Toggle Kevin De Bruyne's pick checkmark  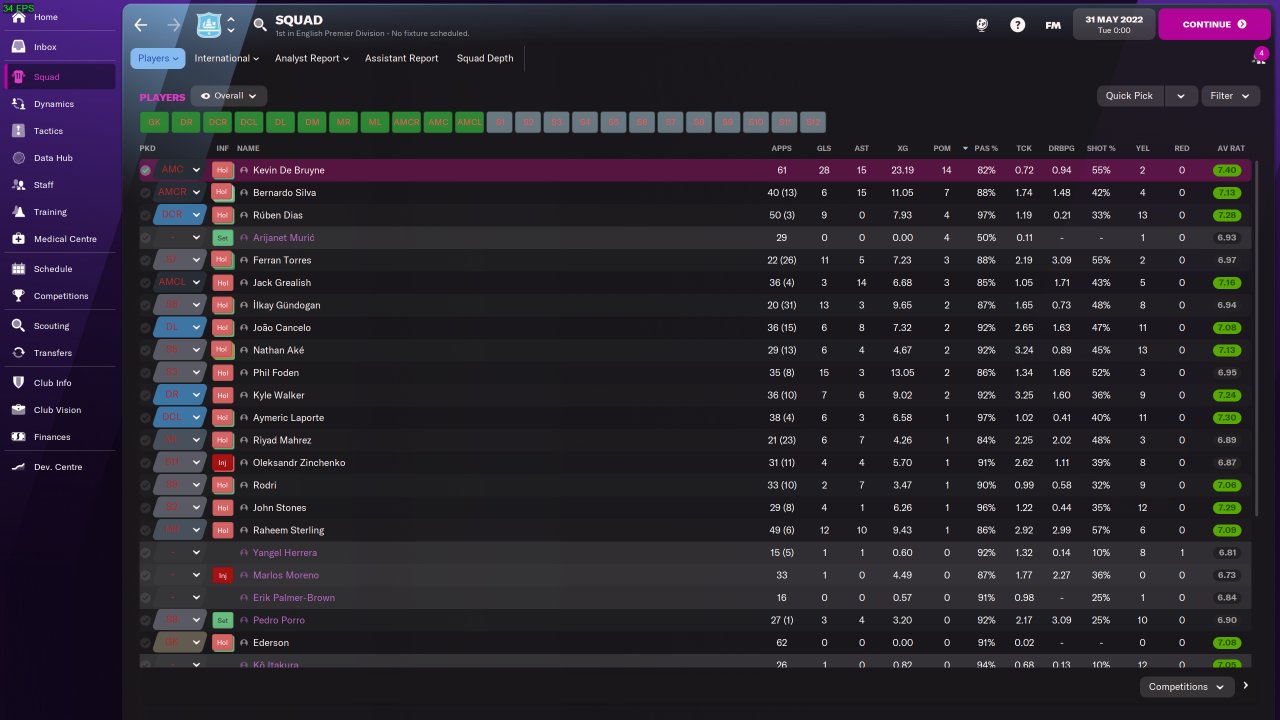[146, 170]
